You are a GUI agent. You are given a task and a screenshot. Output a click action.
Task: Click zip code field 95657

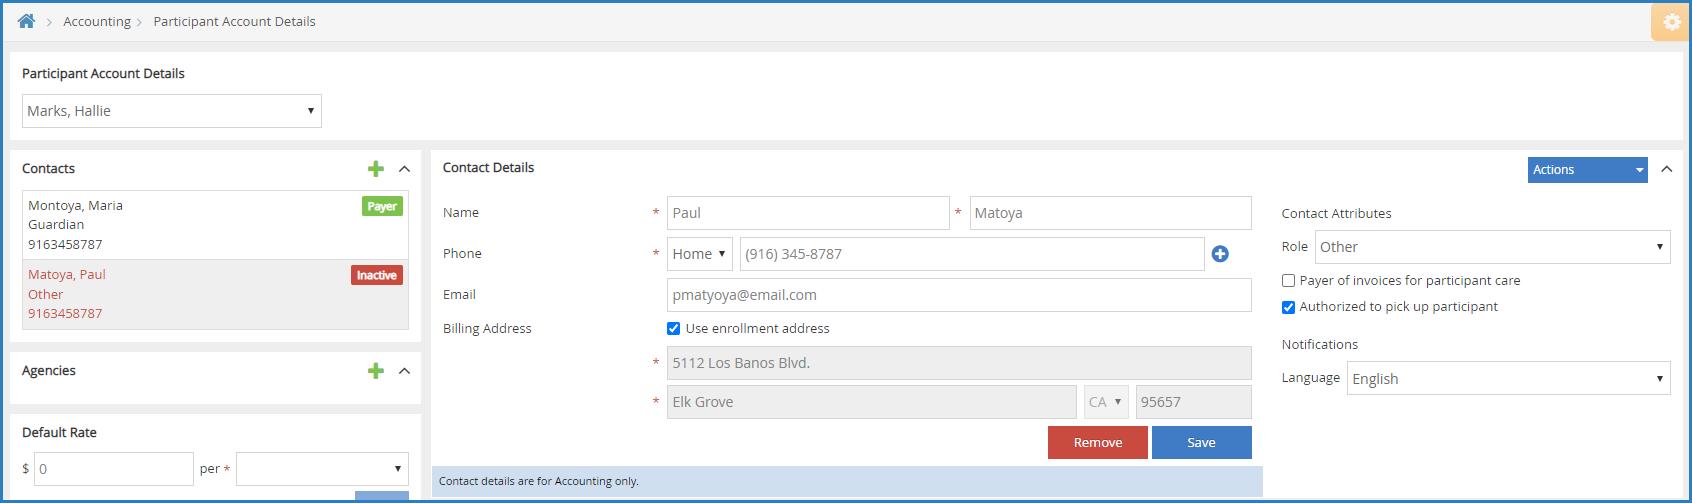click(1194, 402)
